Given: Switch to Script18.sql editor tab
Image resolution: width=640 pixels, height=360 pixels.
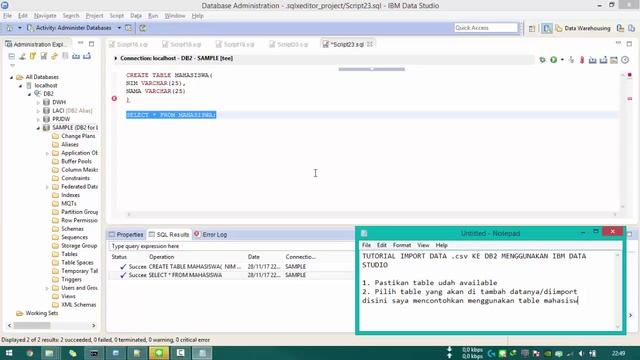Looking at the screenshot, I should click(x=182, y=44).
